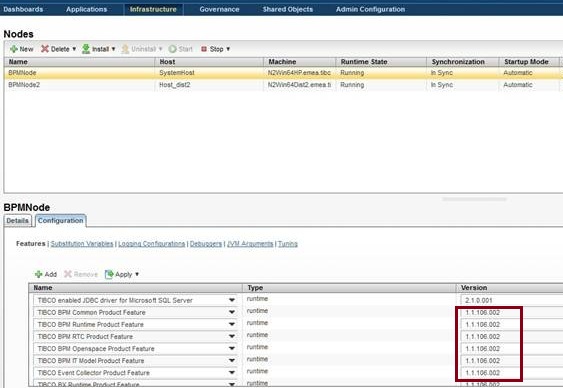Click the Apply features icon

(109, 274)
